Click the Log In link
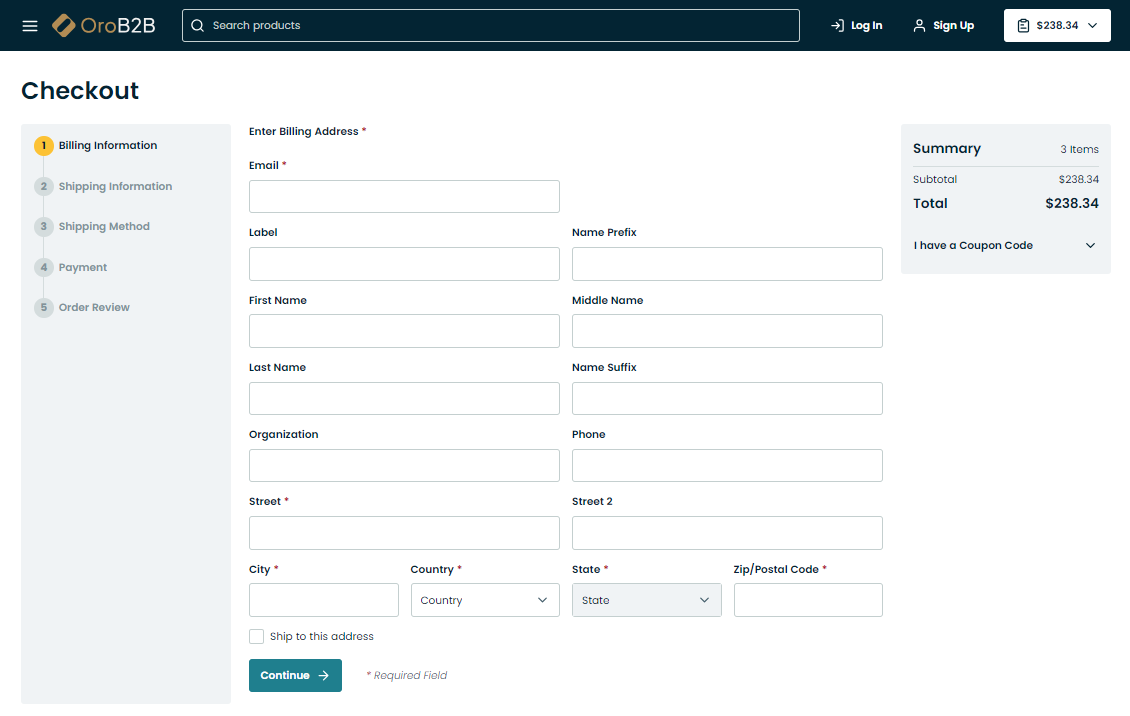The width and height of the screenshot is (1130, 716). click(x=856, y=25)
